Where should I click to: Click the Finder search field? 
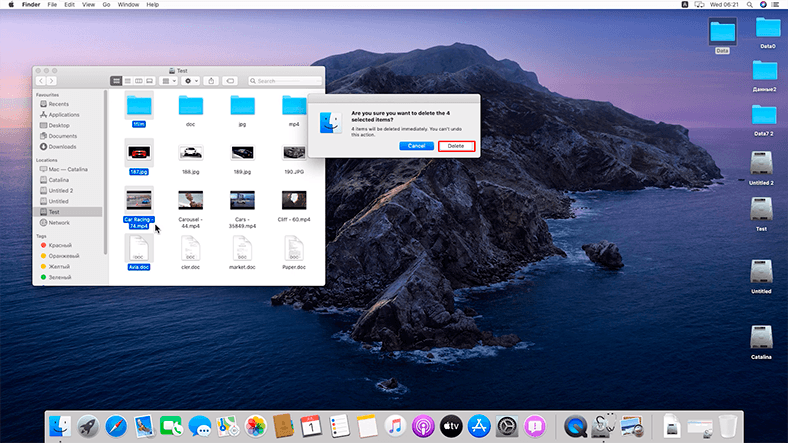point(283,80)
